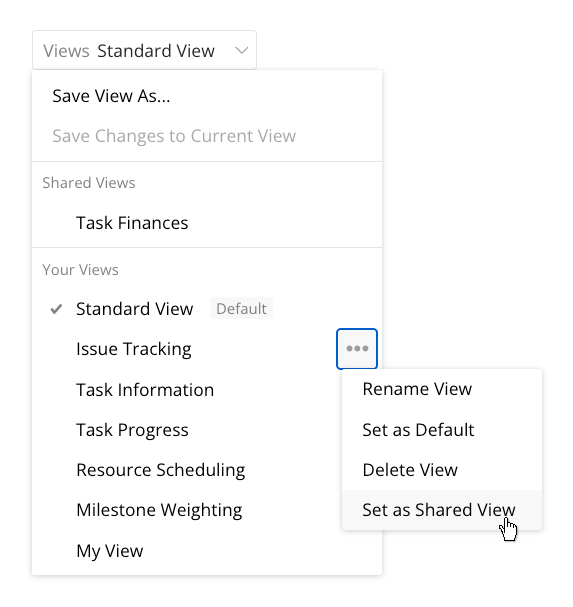Switch to the Issue Tracking view

(134, 349)
